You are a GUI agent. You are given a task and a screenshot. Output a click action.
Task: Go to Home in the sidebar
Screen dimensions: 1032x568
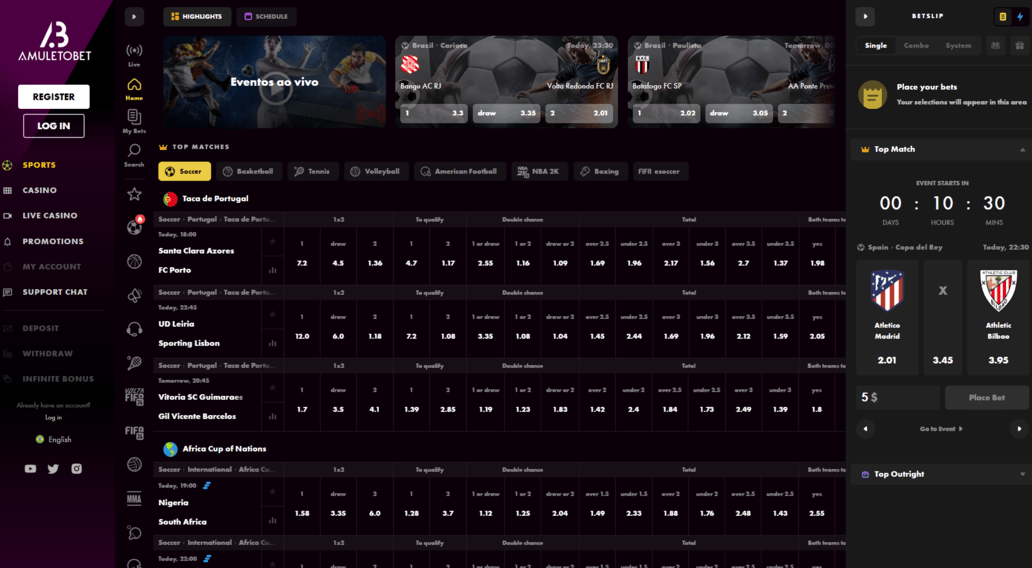[x=134, y=89]
